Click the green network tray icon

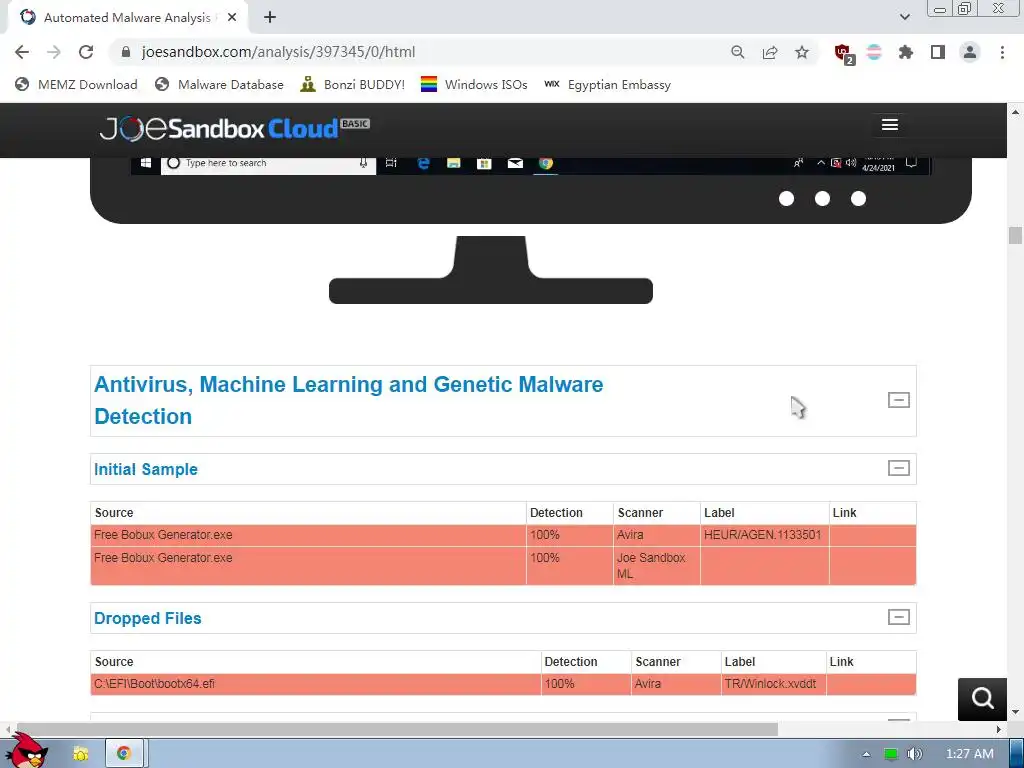pyautogui.click(x=891, y=754)
